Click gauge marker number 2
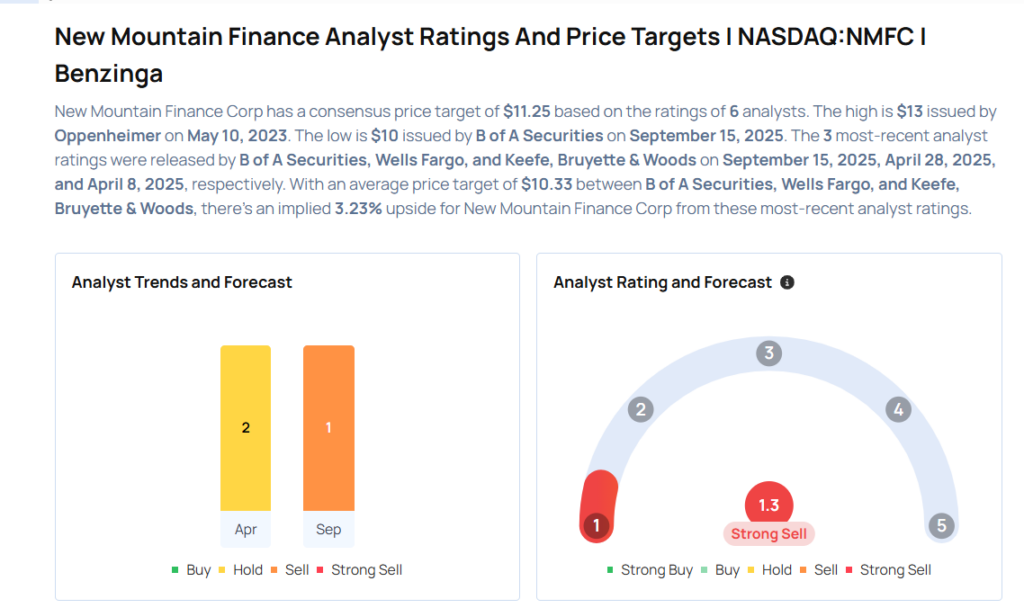 tap(640, 409)
